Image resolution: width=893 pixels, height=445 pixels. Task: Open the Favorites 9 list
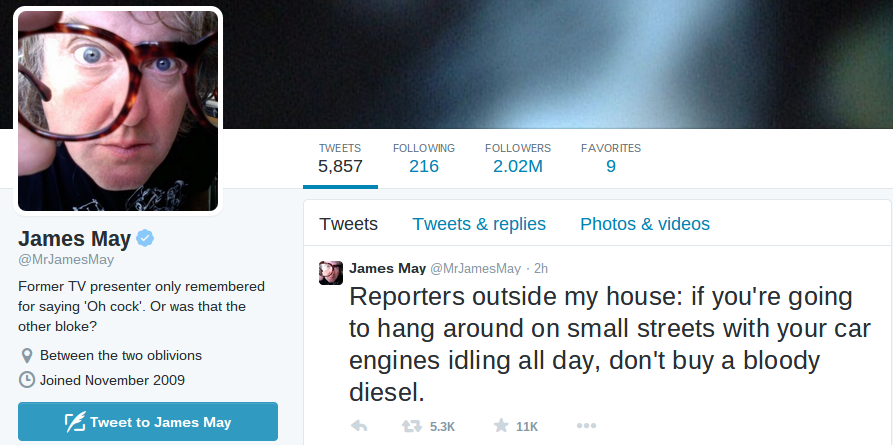tap(611, 158)
